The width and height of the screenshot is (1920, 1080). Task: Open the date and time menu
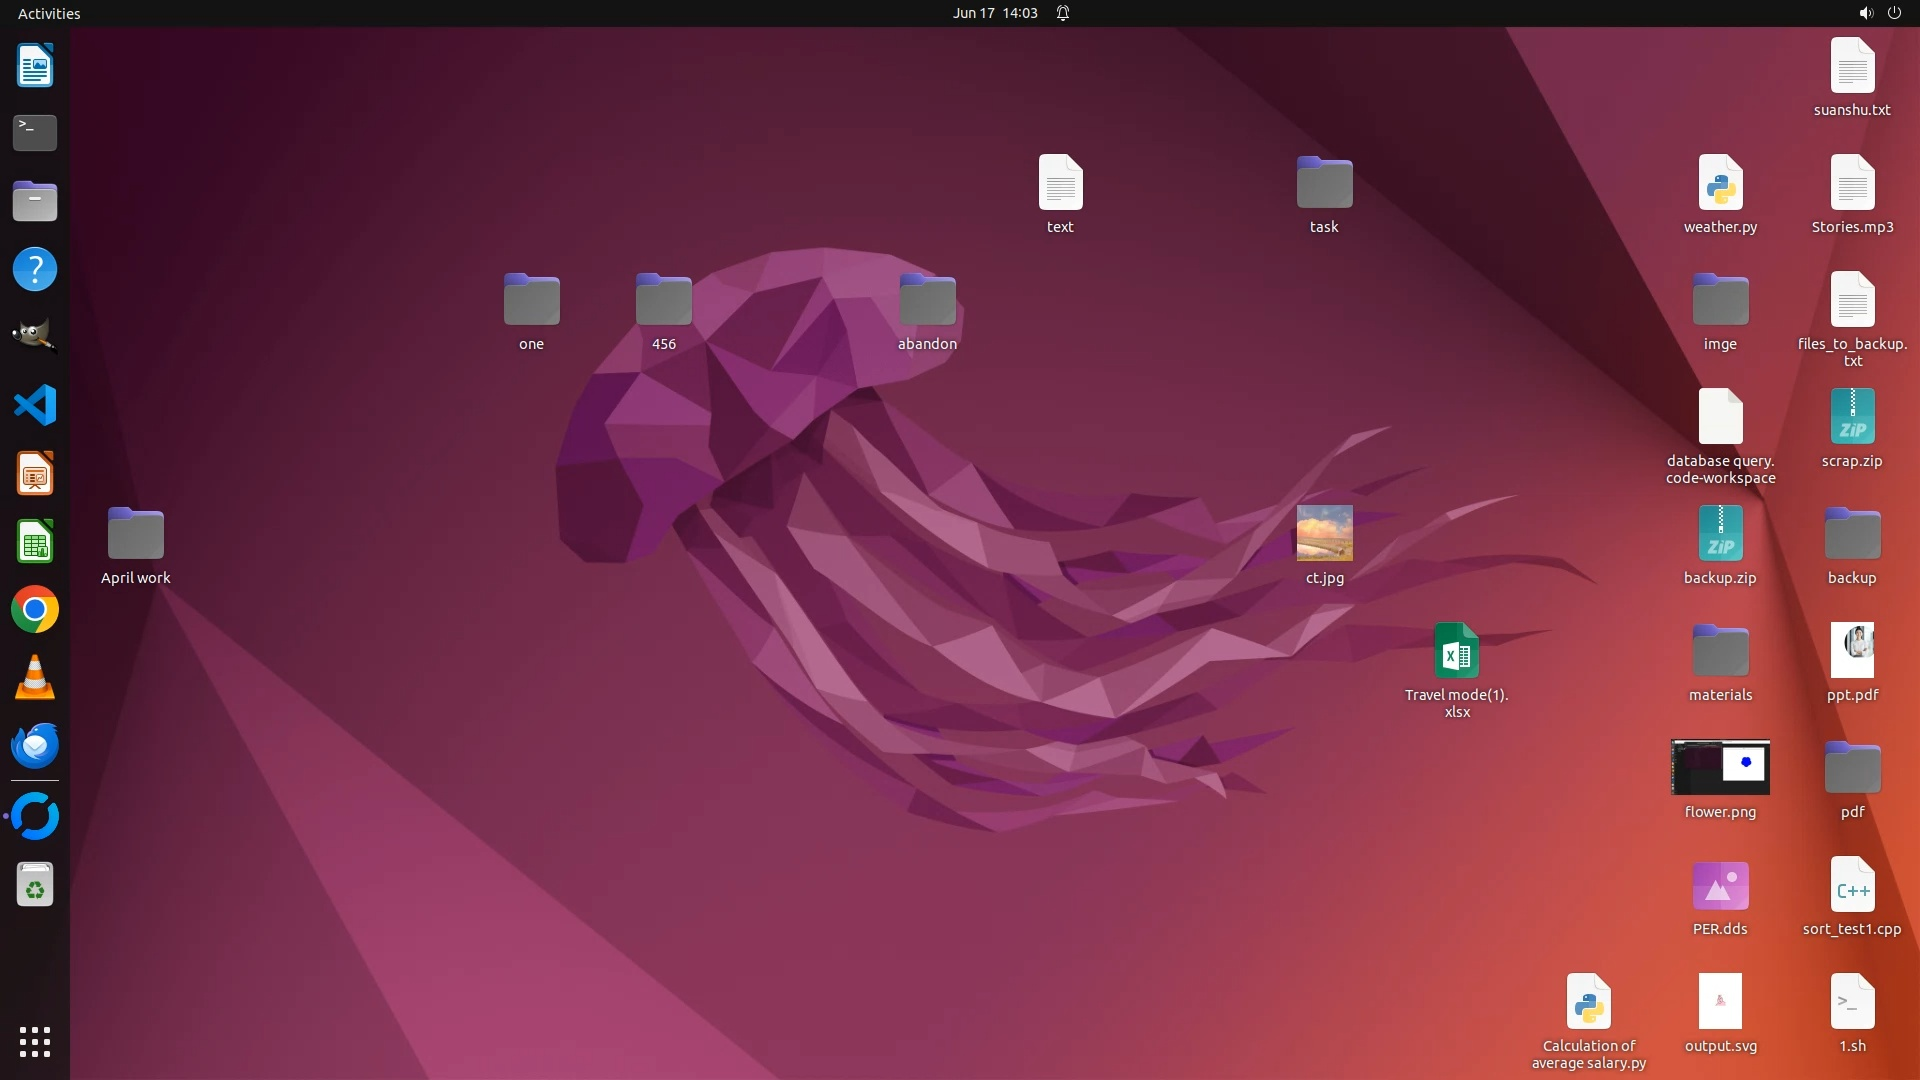point(994,13)
